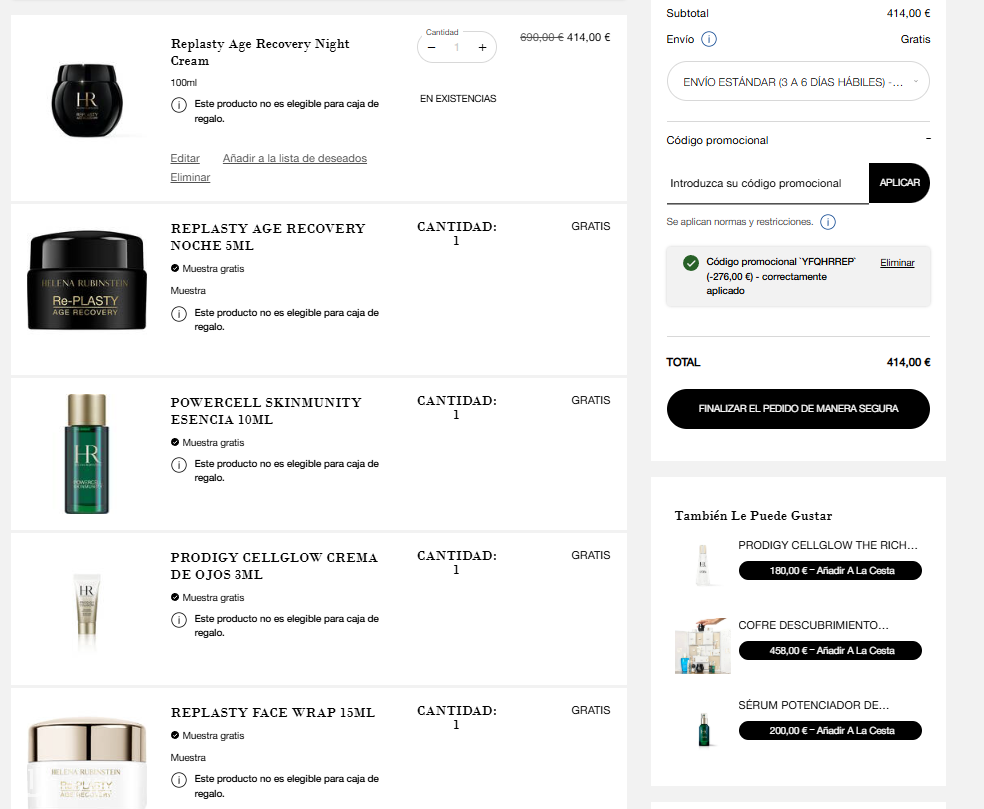The width and height of the screenshot is (984, 809).
Task: Click the info icon under Replasty Age Recovery Noche 5ml
Action: tap(179, 314)
